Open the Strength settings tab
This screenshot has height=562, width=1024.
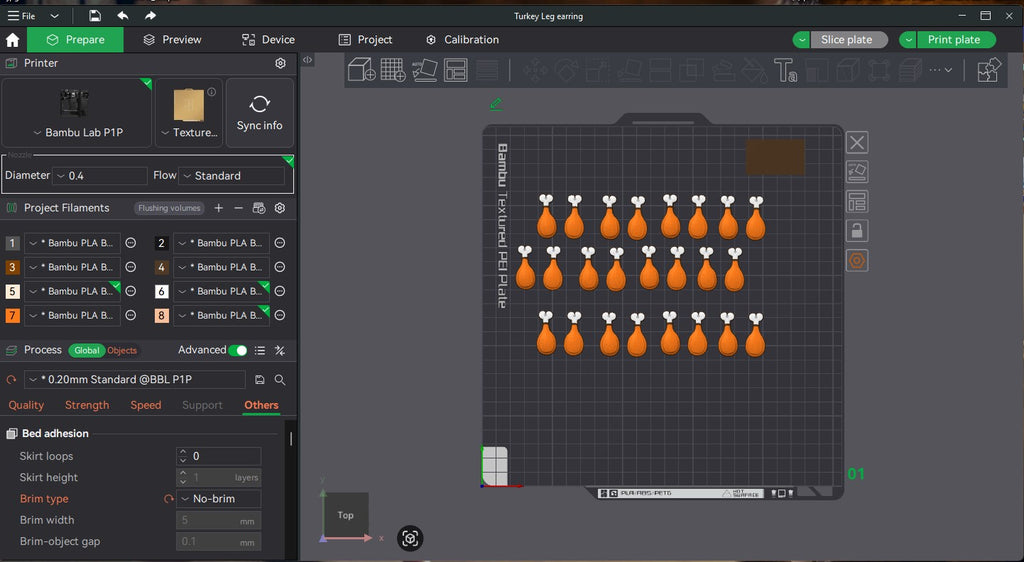click(87, 405)
